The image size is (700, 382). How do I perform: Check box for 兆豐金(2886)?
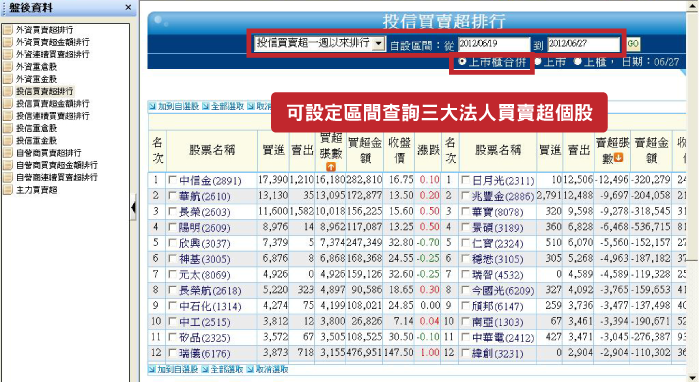click(x=465, y=196)
